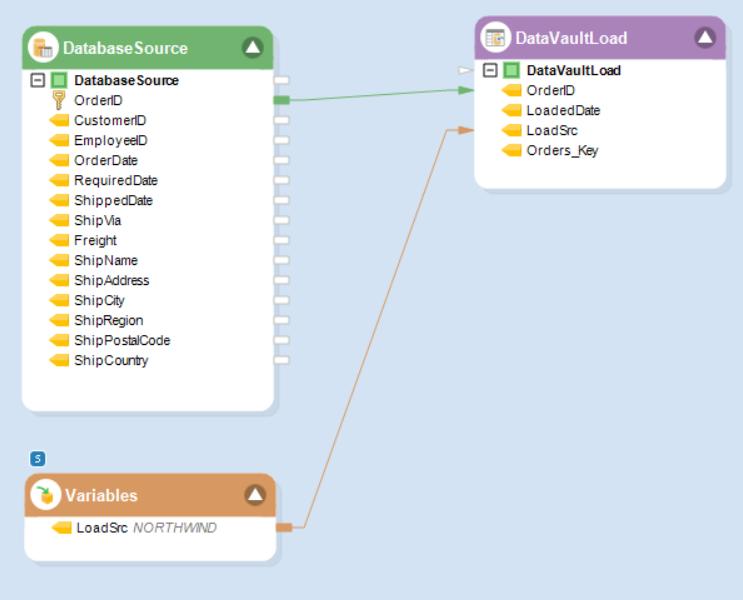743x600 pixels.
Task: Click the green output port of OrderID
Action: click(281, 100)
